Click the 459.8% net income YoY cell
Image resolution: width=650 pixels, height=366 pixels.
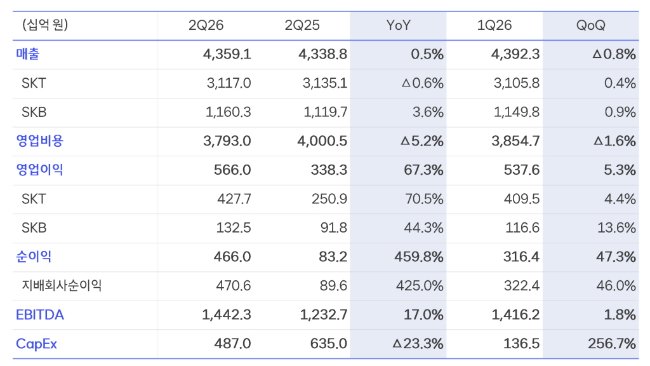419,257
